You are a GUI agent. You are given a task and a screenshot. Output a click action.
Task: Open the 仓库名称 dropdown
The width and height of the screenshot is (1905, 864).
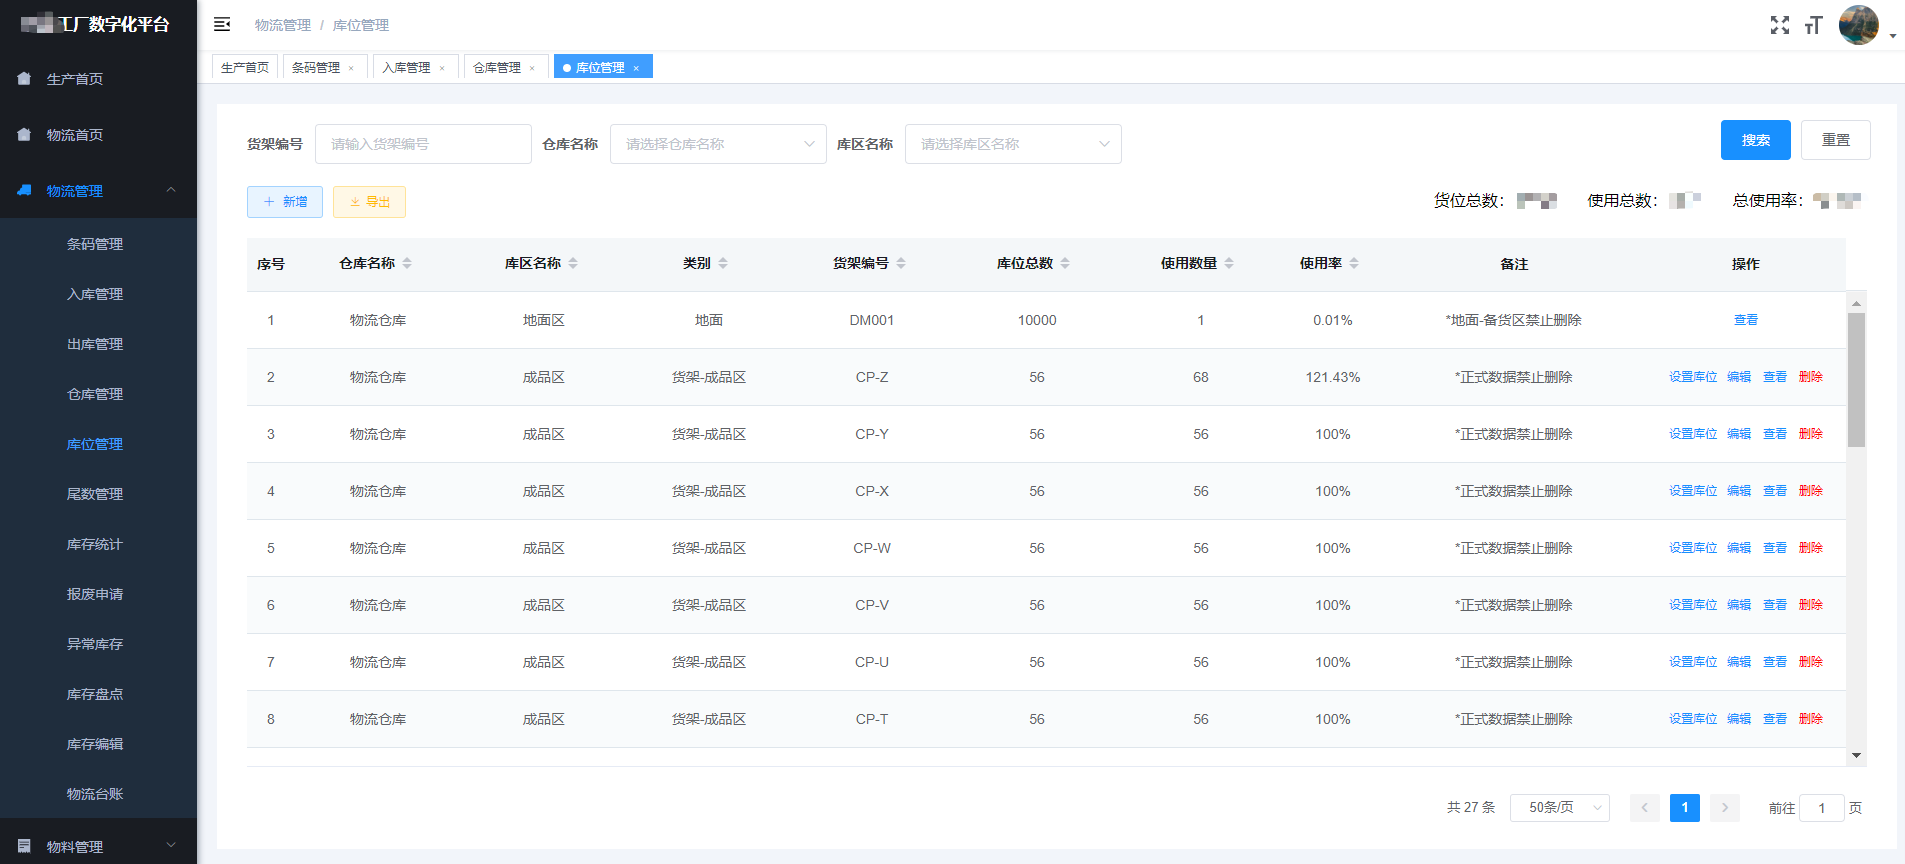[x=718, y=144]
